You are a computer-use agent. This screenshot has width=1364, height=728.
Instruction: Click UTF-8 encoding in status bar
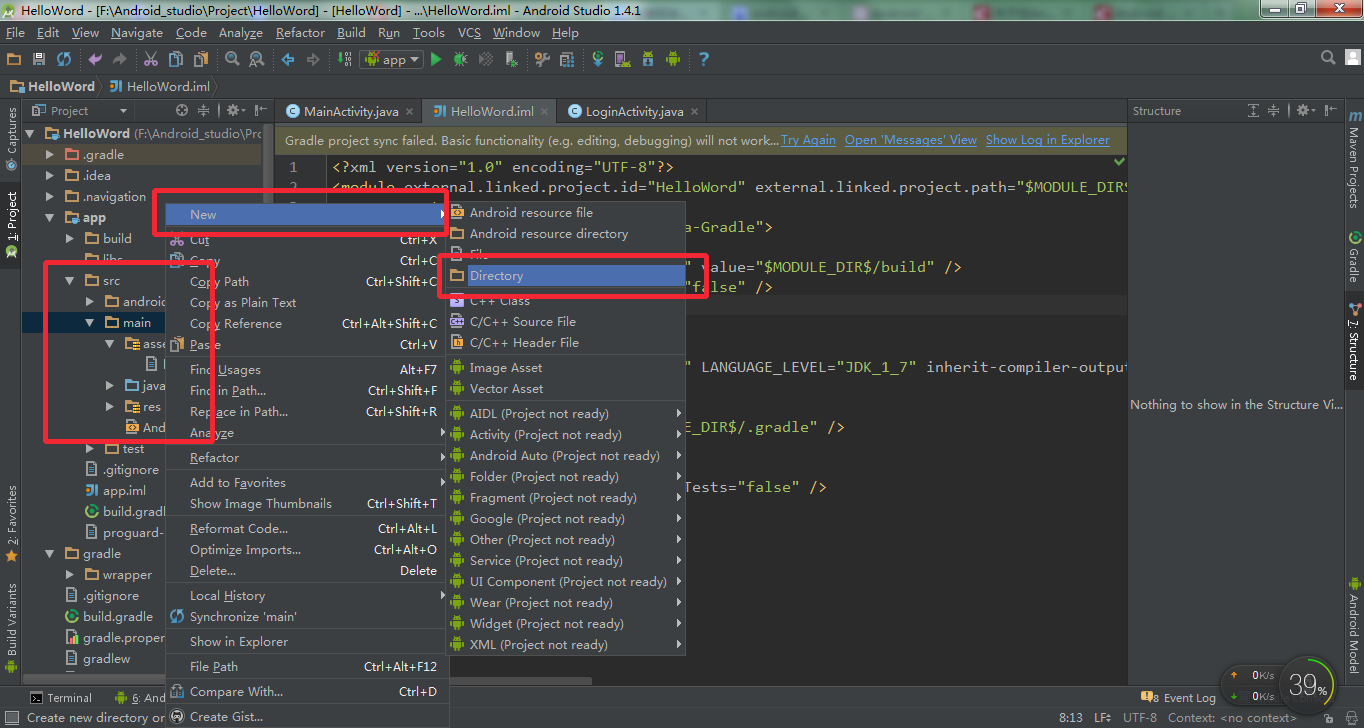1140,717
